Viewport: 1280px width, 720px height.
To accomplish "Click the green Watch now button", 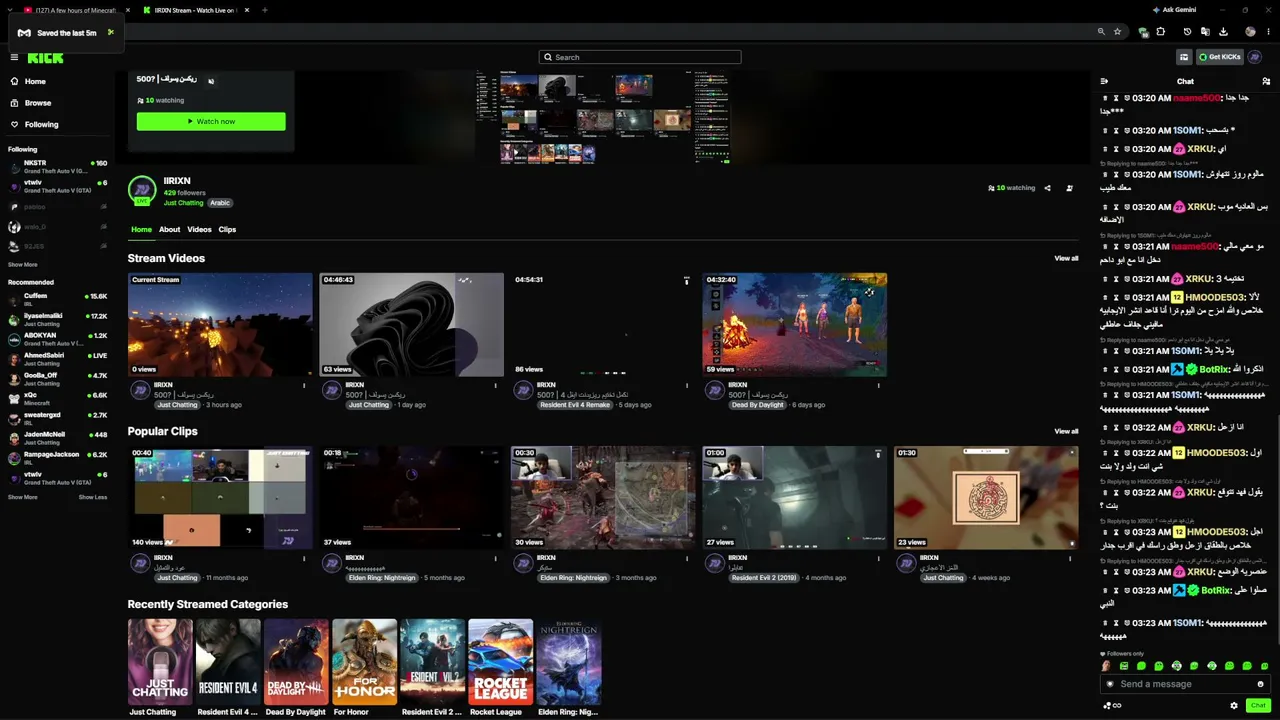I will [x=211, y=121].
